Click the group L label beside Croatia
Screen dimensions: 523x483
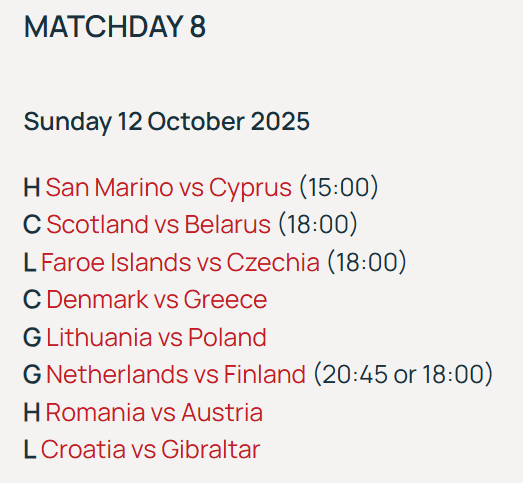(x=30, y=449)
